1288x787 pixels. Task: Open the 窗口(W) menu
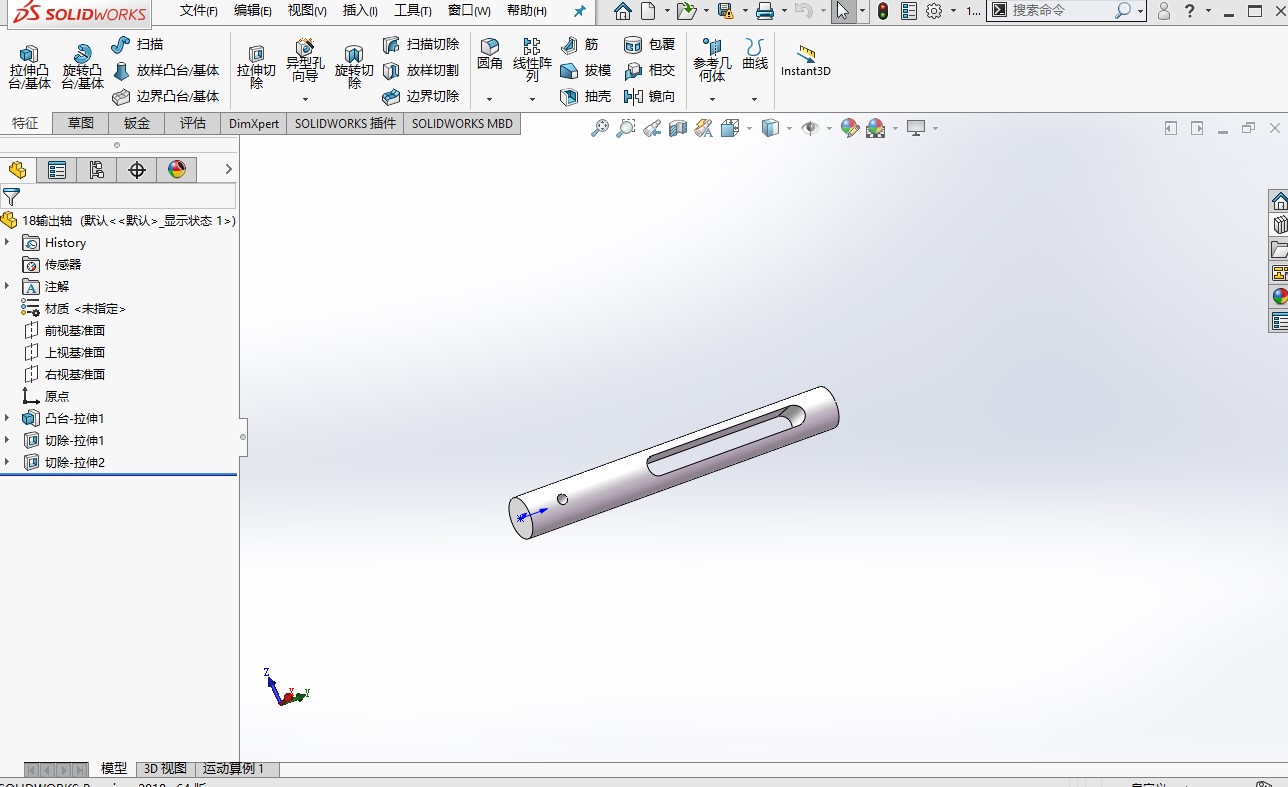point(469,11)
